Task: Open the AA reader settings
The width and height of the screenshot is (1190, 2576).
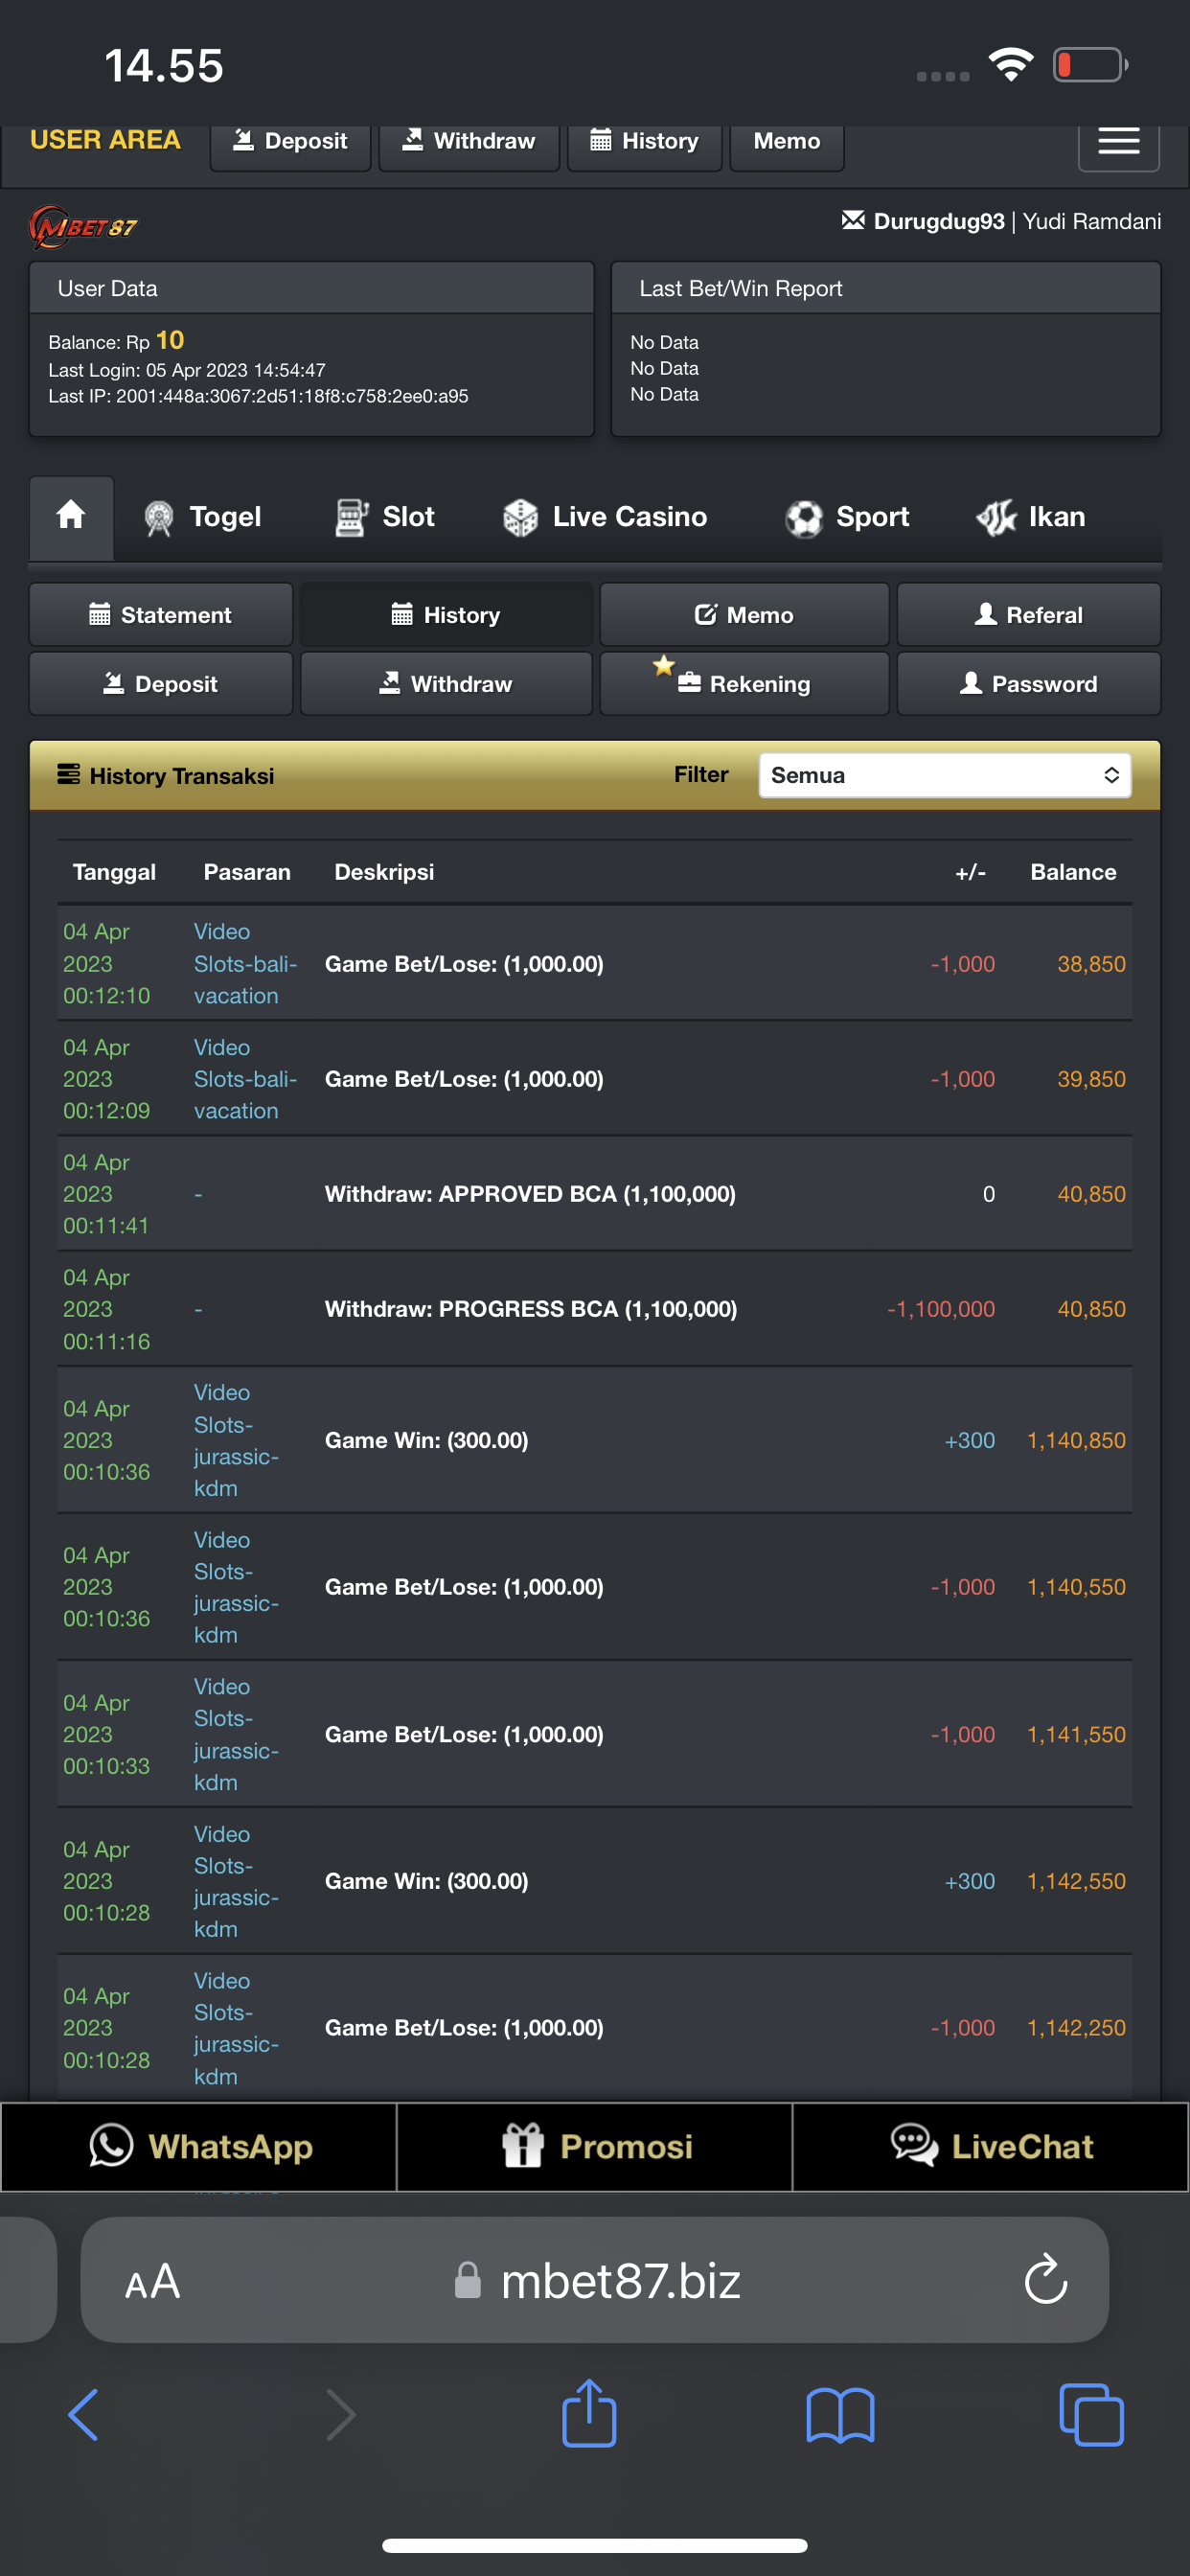Action: pos(152,2281)
